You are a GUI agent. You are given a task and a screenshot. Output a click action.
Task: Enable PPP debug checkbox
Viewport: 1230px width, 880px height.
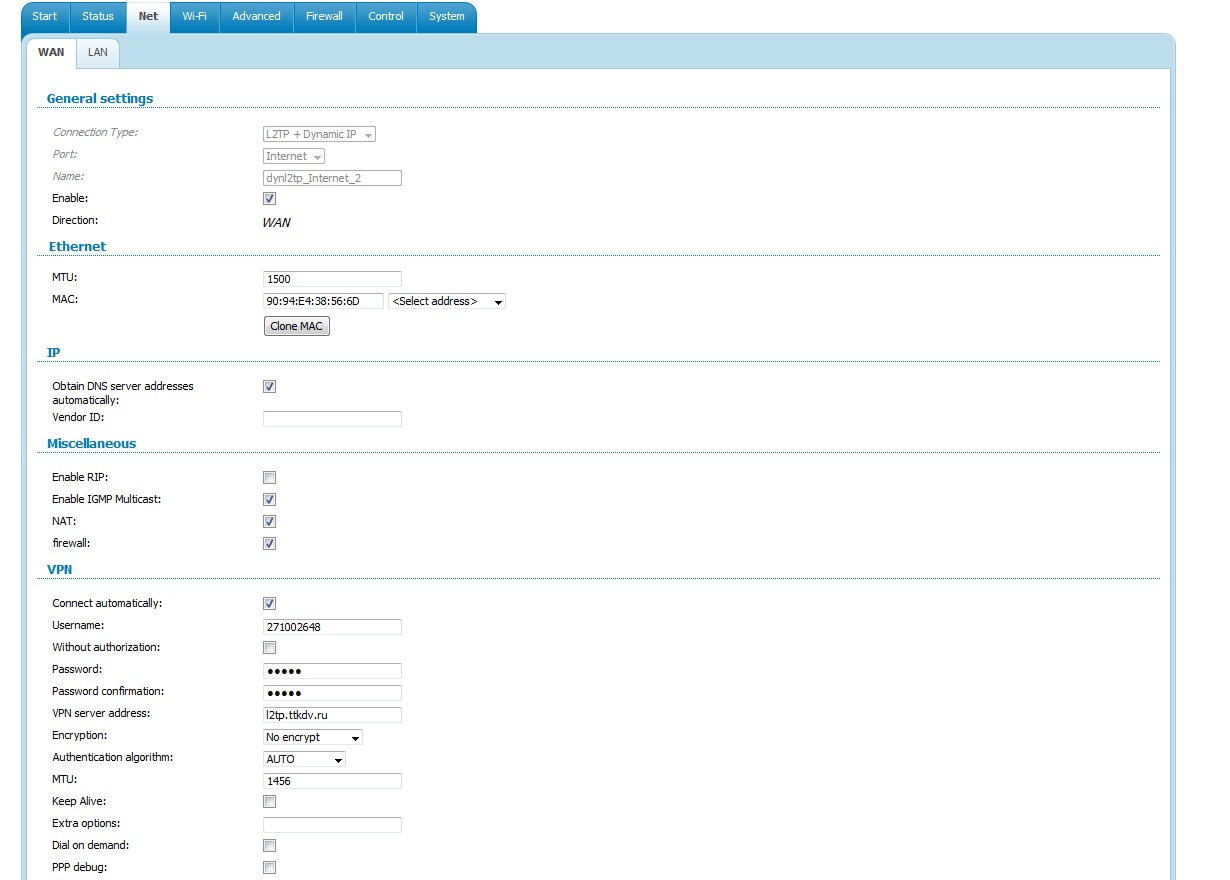point(269,868)
